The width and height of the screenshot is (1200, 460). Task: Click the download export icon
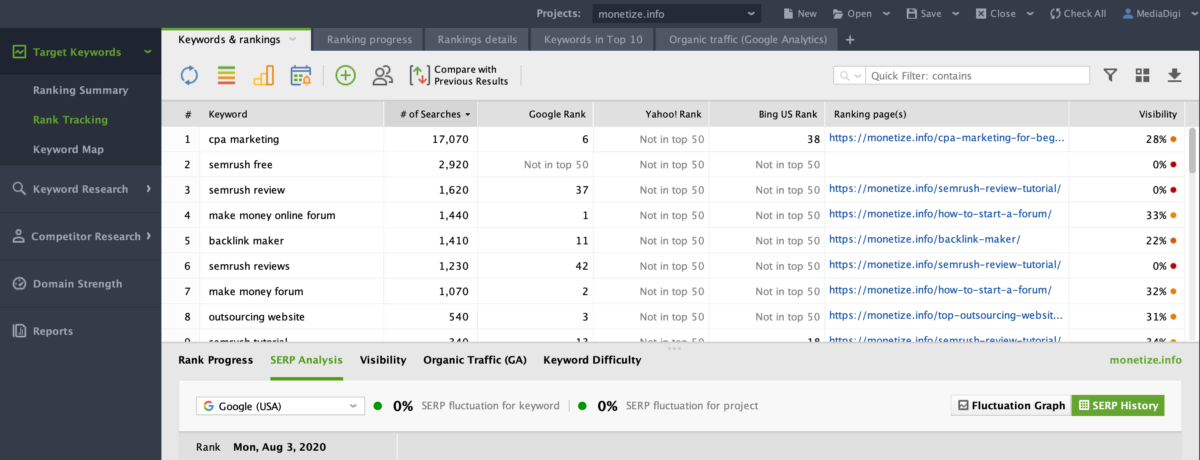(x=1174, y=75)
